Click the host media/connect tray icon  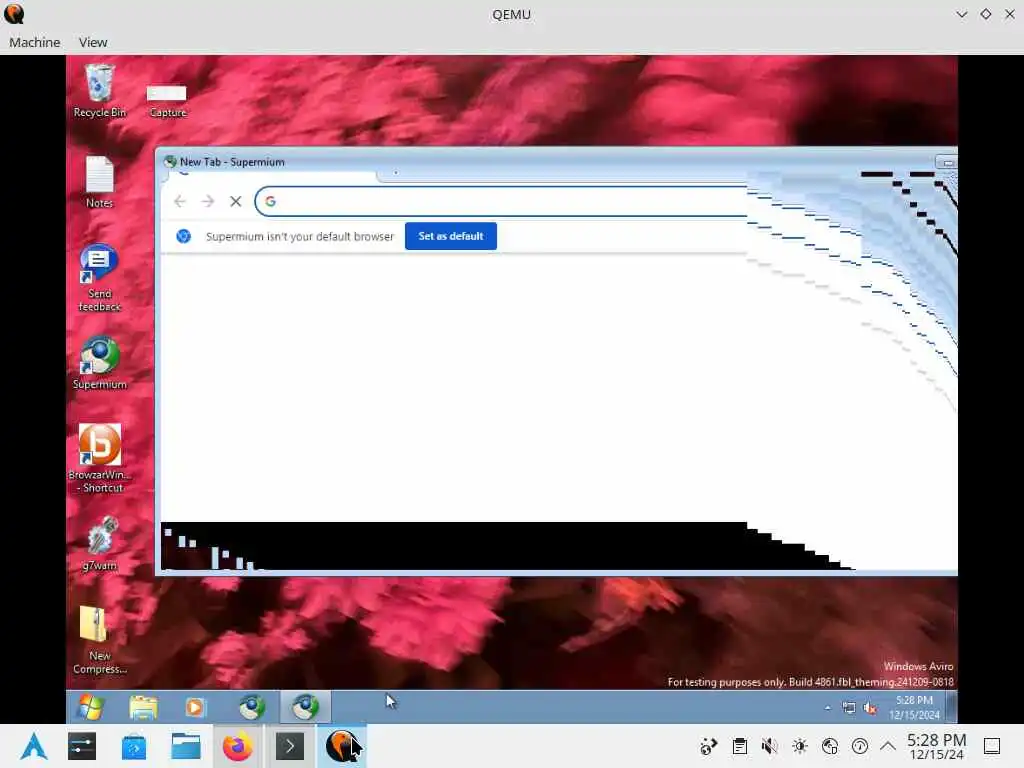(x=709, y=746)
